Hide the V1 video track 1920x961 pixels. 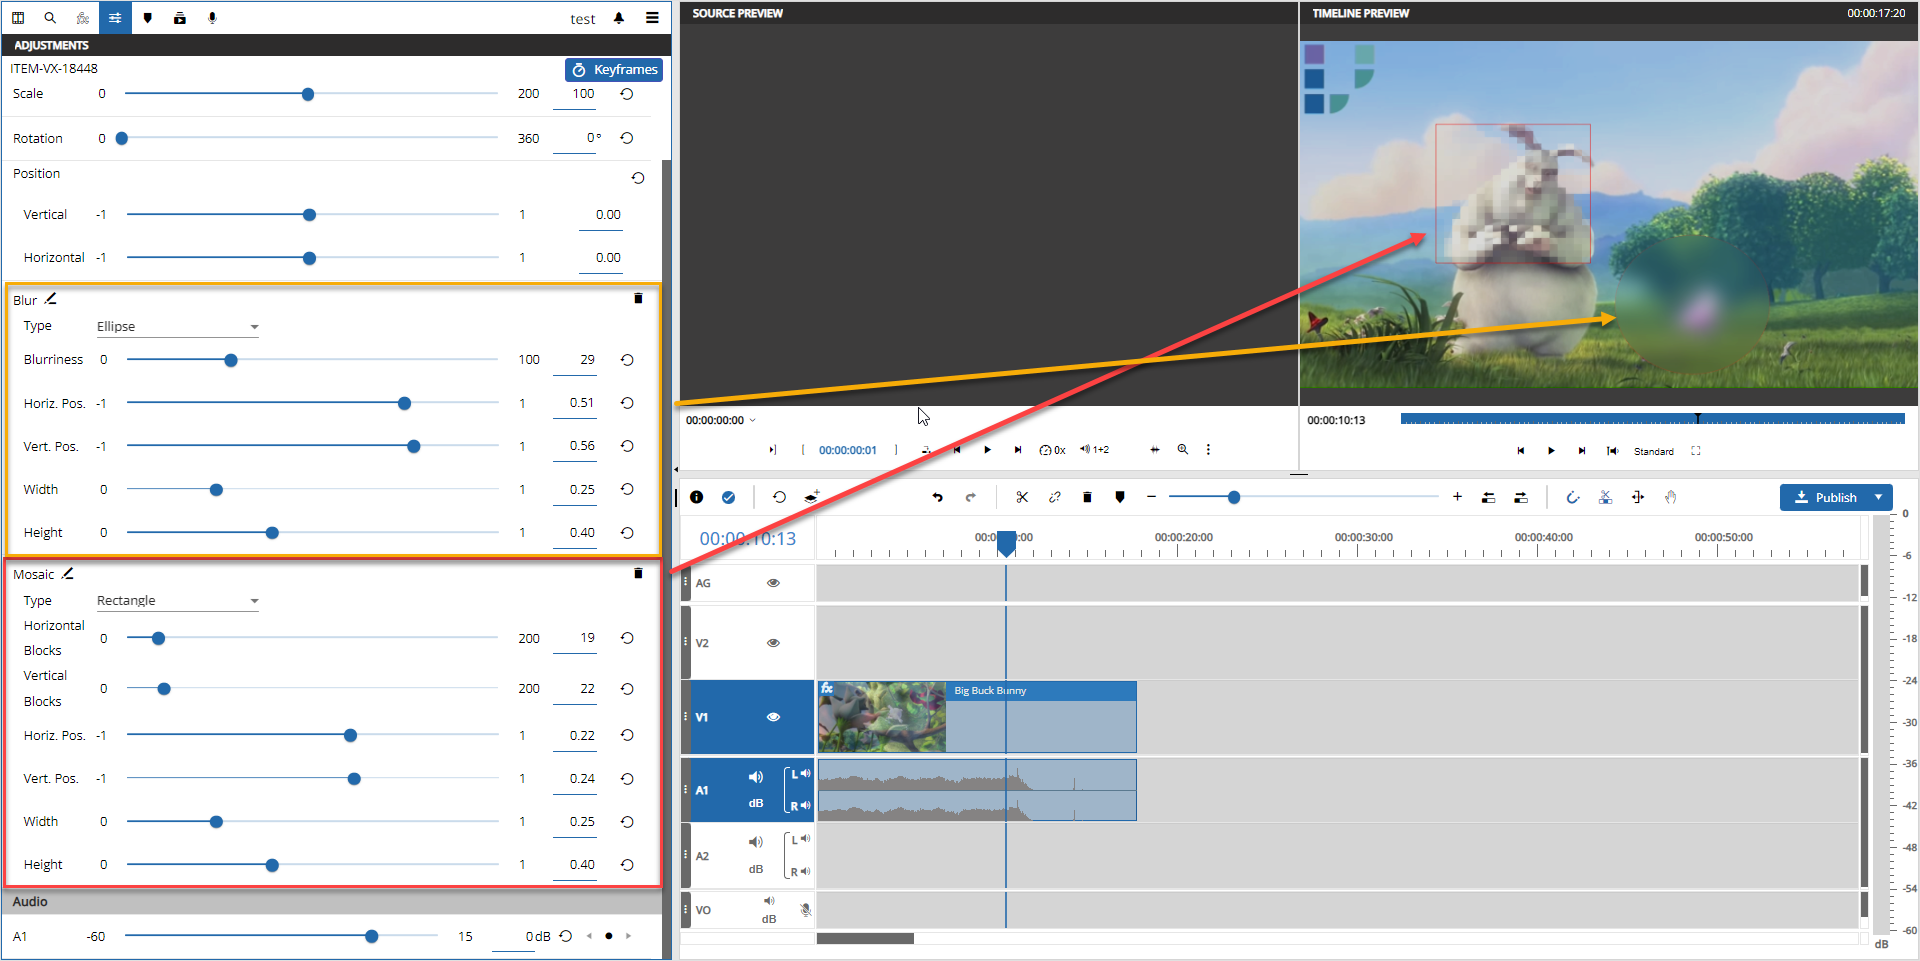[773, 717]
